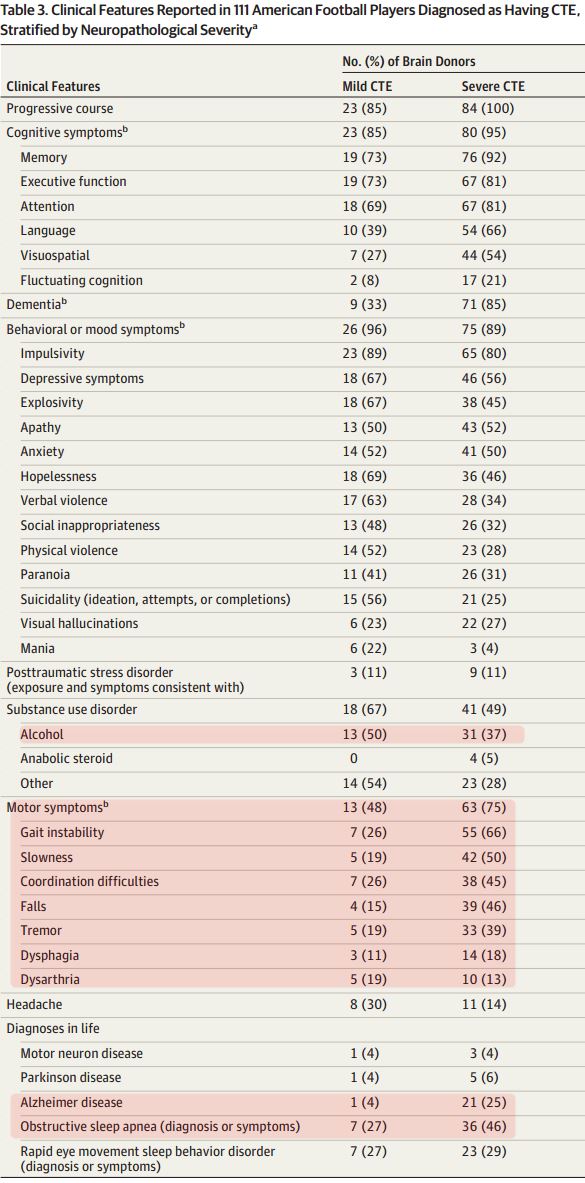The height and width of the screenshot is (1183, 585).
Task: Select the Substance use disorder row
Action: (292, 710)
